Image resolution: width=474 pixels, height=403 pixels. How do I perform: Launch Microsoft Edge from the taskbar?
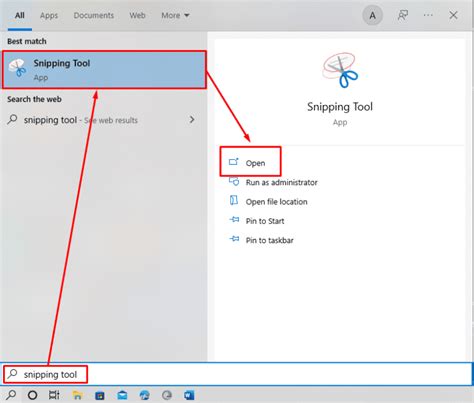tap(144, 395)
